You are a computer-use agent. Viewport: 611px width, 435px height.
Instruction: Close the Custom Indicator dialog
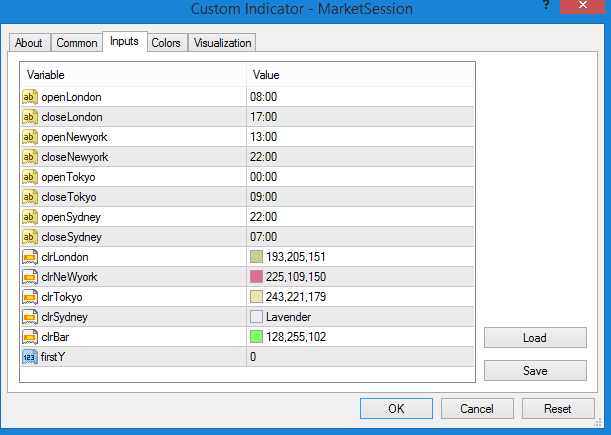[583, 5]
